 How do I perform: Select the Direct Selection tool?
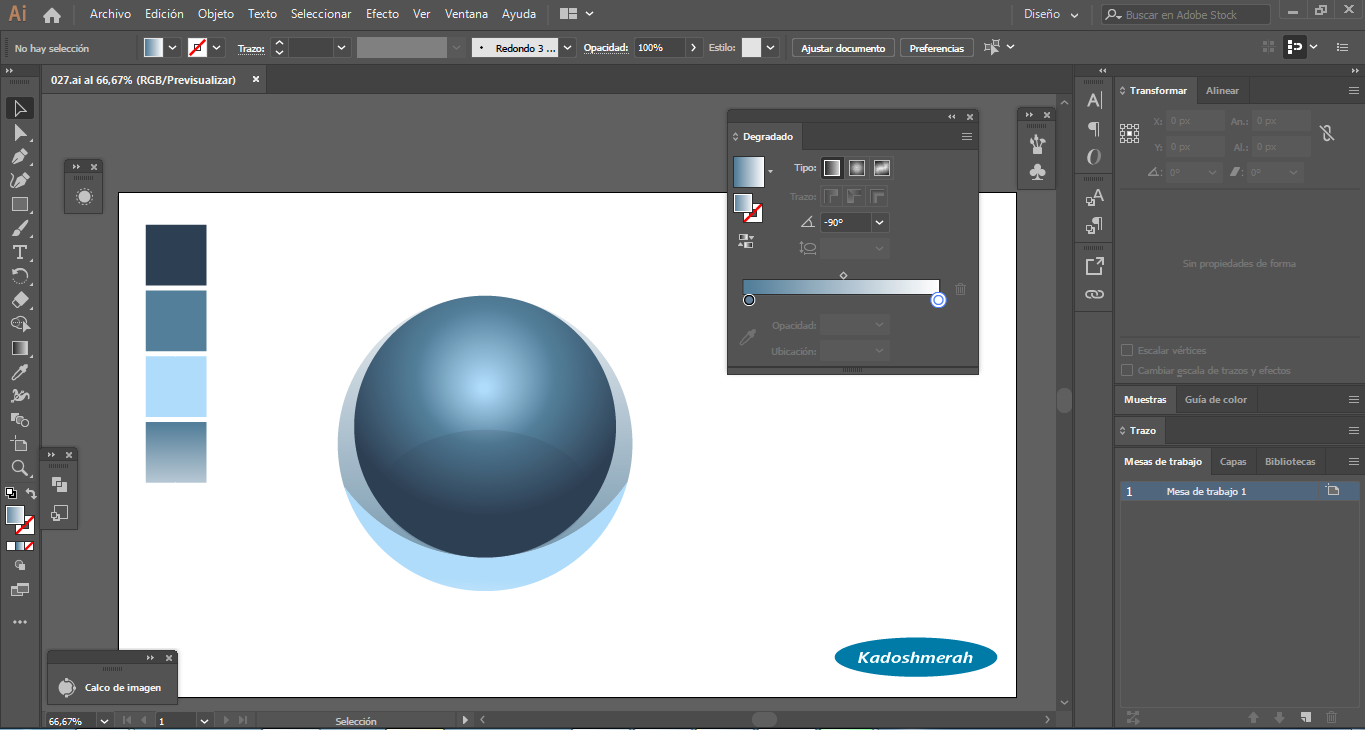pyautogui.click(x=20, y=132)
